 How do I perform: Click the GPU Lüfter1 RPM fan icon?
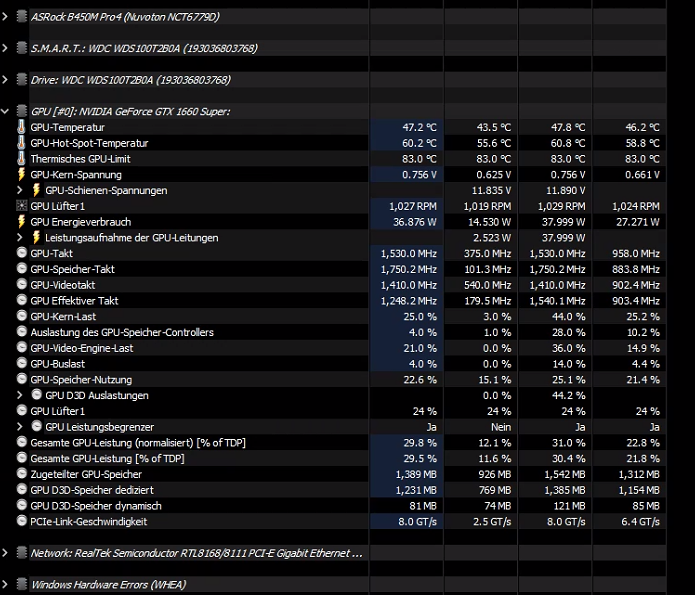(21, 206)
